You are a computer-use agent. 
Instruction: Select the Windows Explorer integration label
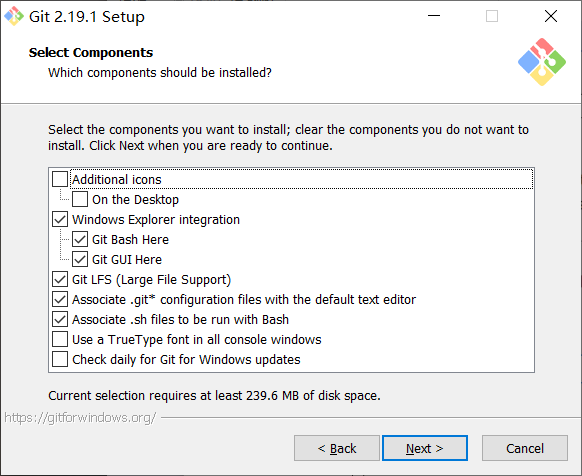pyautogui.click(x=156, y=219)
